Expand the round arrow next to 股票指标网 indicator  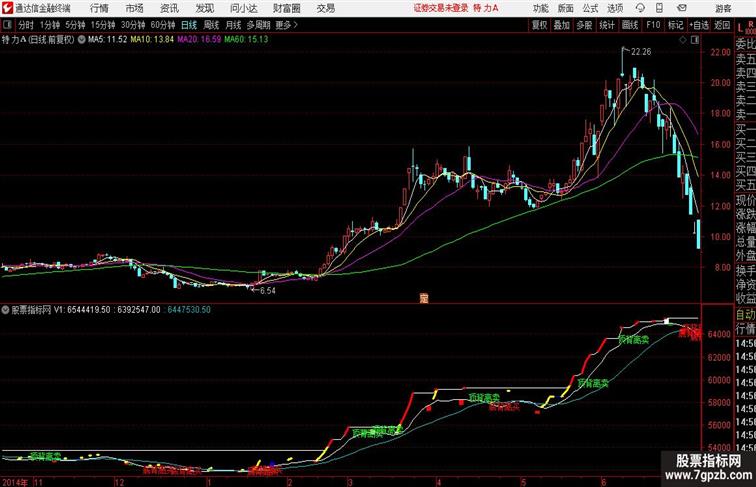(x=5, y=310)
